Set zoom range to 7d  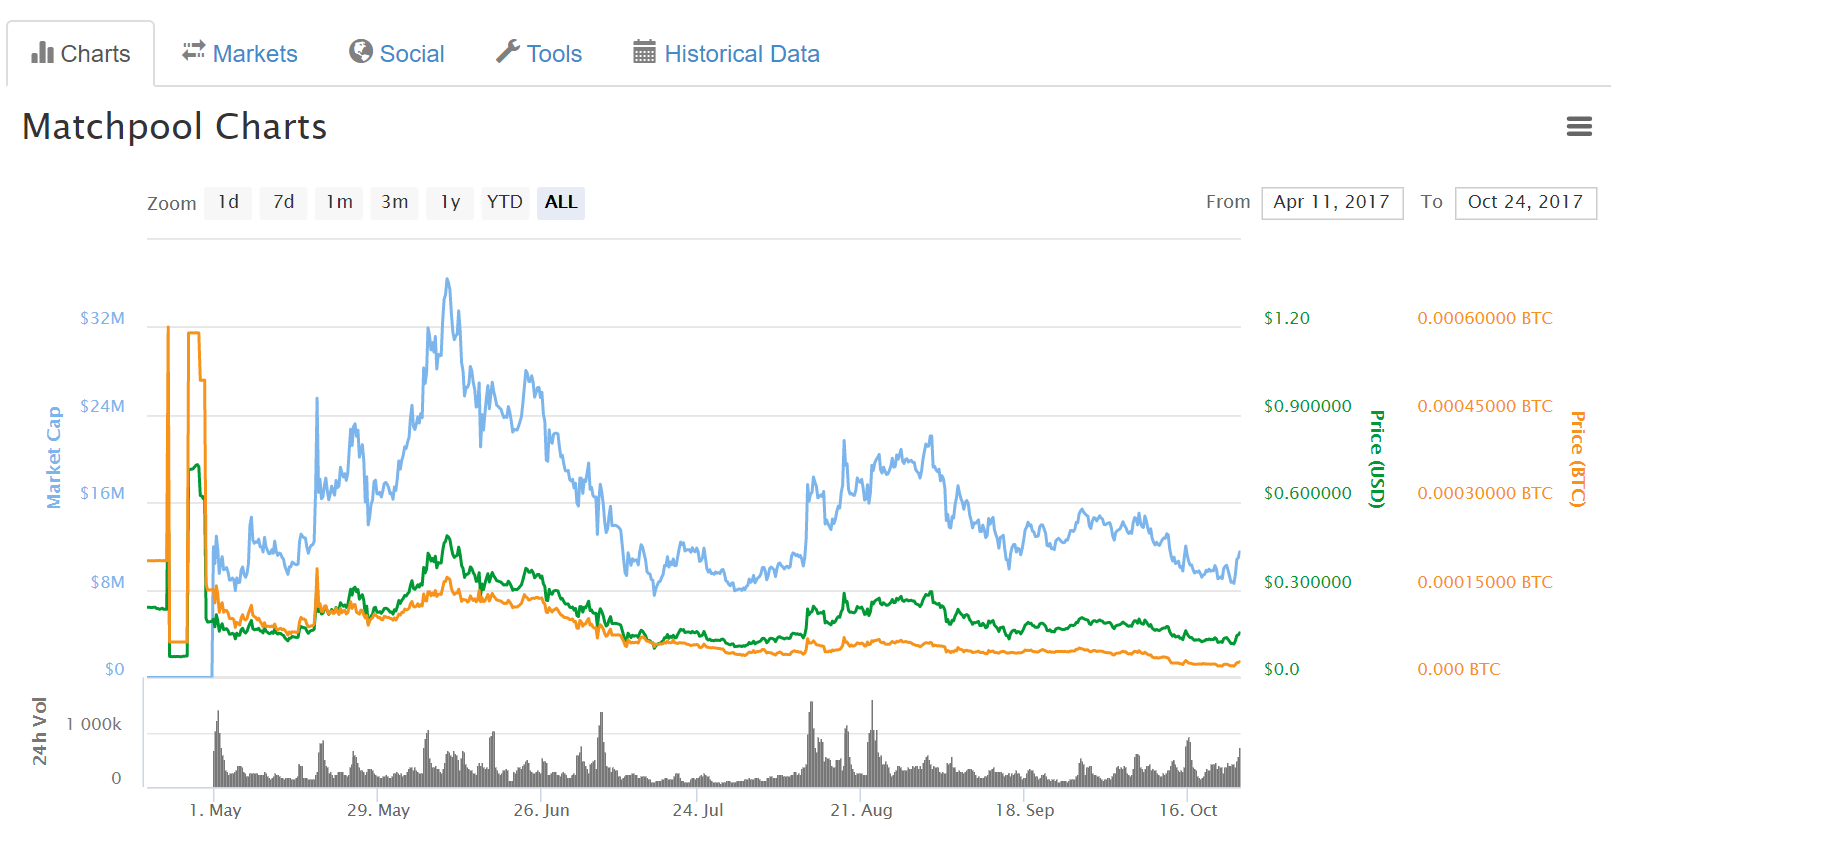[x=284, y=203]
